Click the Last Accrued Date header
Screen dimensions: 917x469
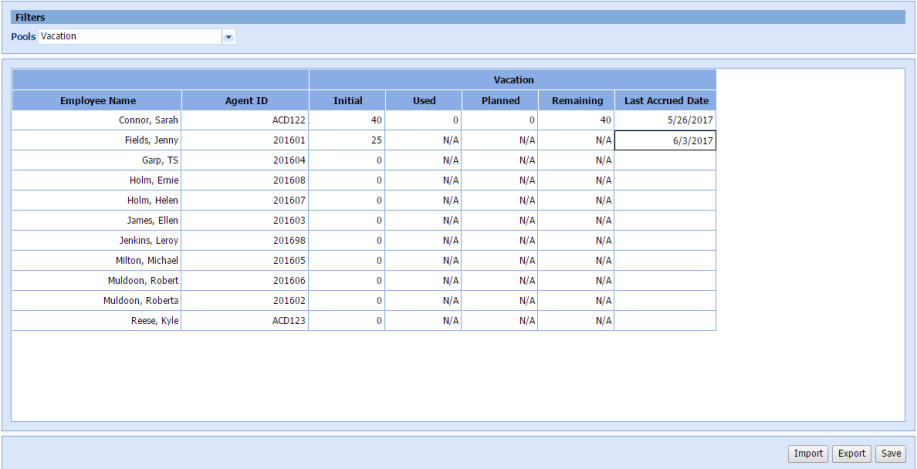point(665,100)
